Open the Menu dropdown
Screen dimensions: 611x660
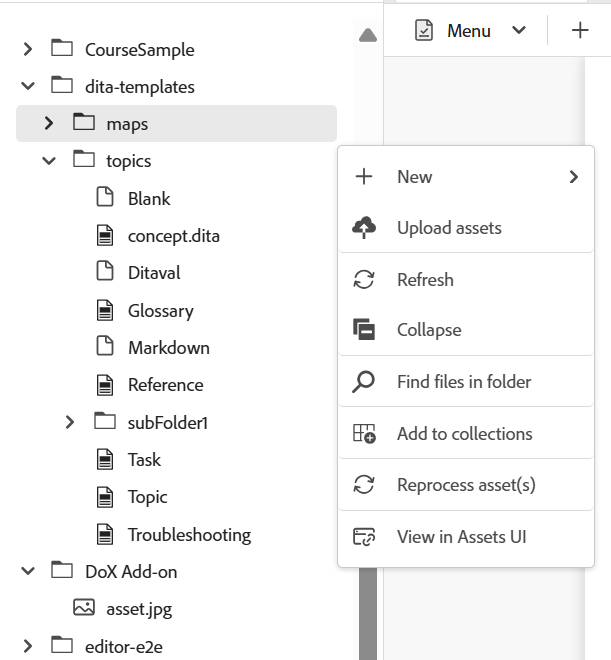point(470,31)
